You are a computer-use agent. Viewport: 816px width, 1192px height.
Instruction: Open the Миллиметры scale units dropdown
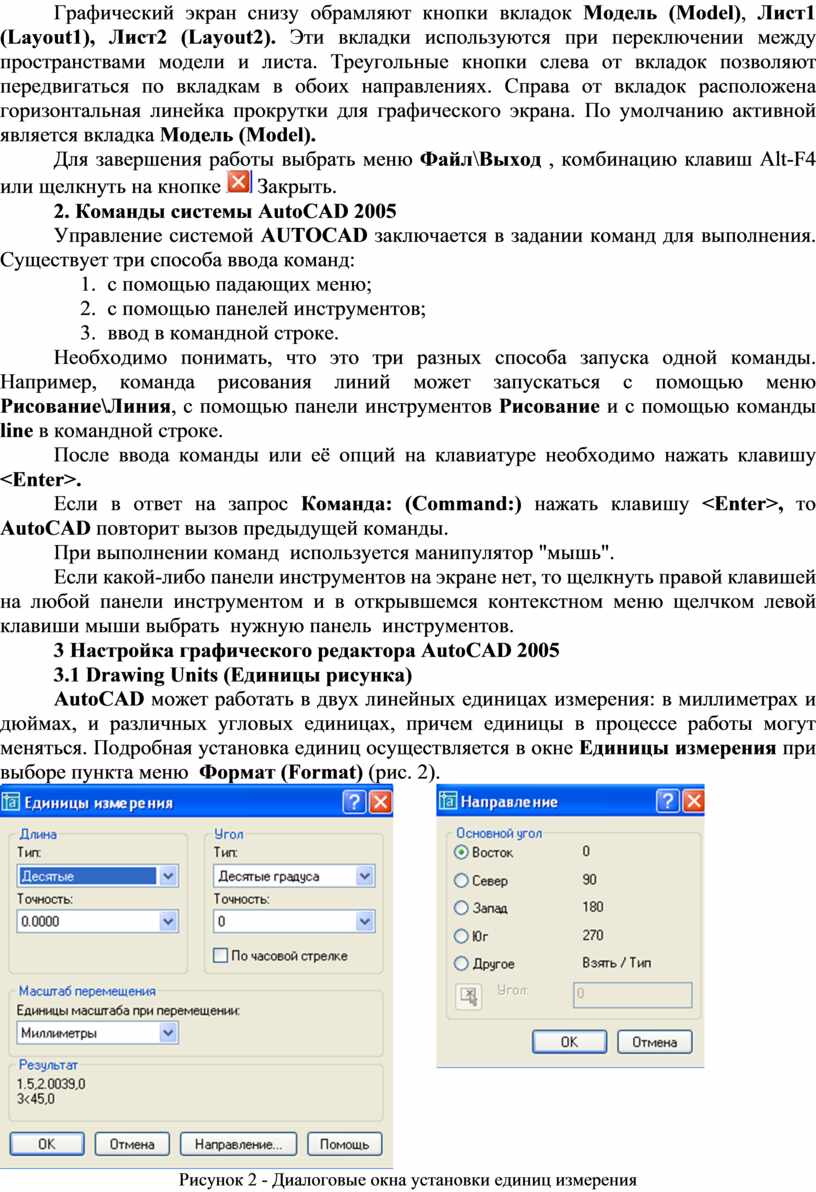(97, 1033)
